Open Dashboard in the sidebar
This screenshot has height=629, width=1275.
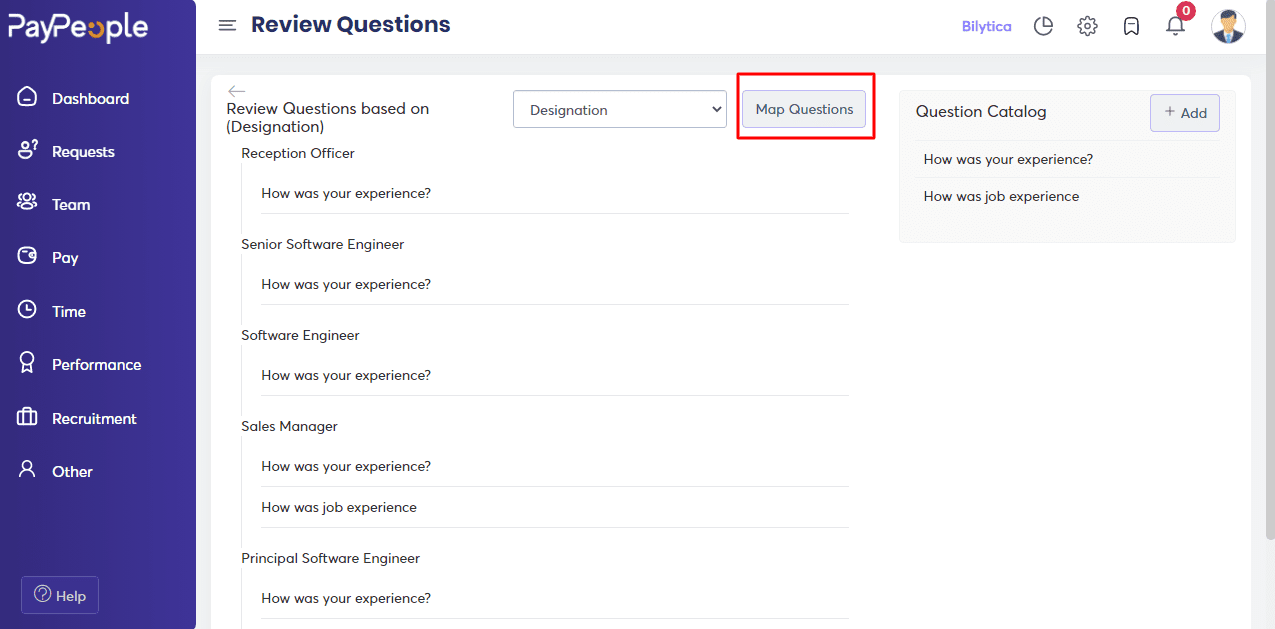pos(90,98)
